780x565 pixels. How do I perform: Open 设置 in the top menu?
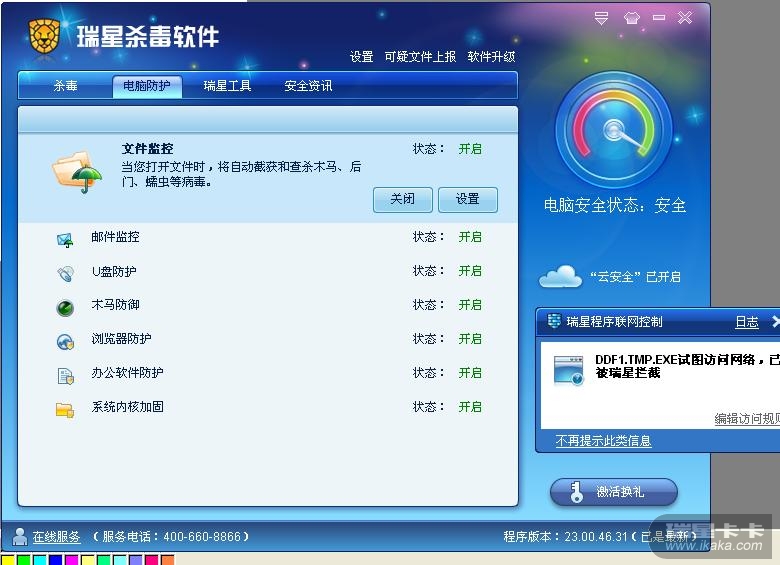pos(361,57)
